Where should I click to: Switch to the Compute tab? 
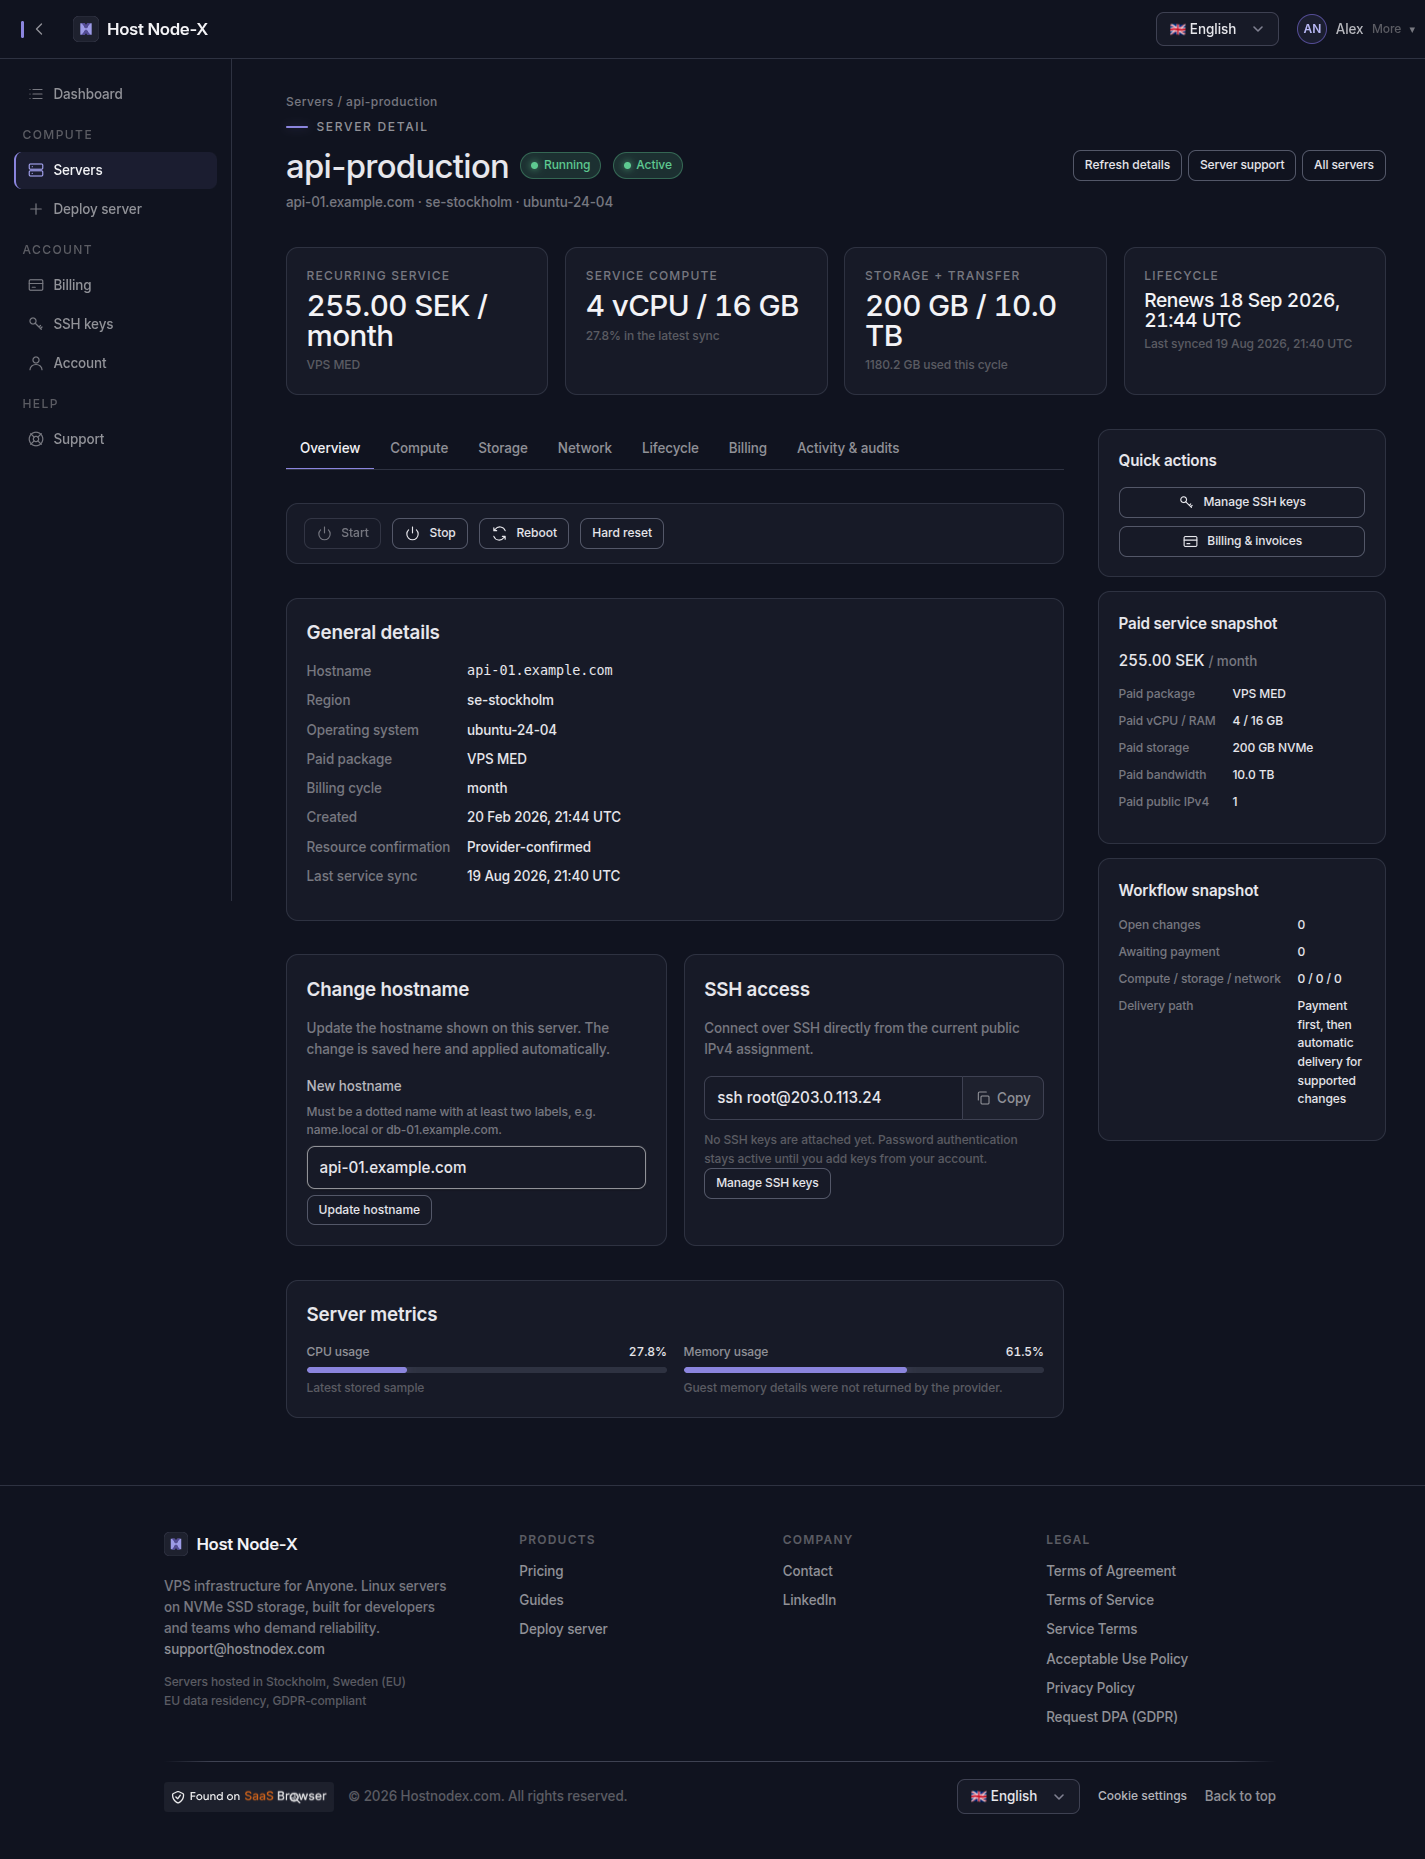(419, 448)
